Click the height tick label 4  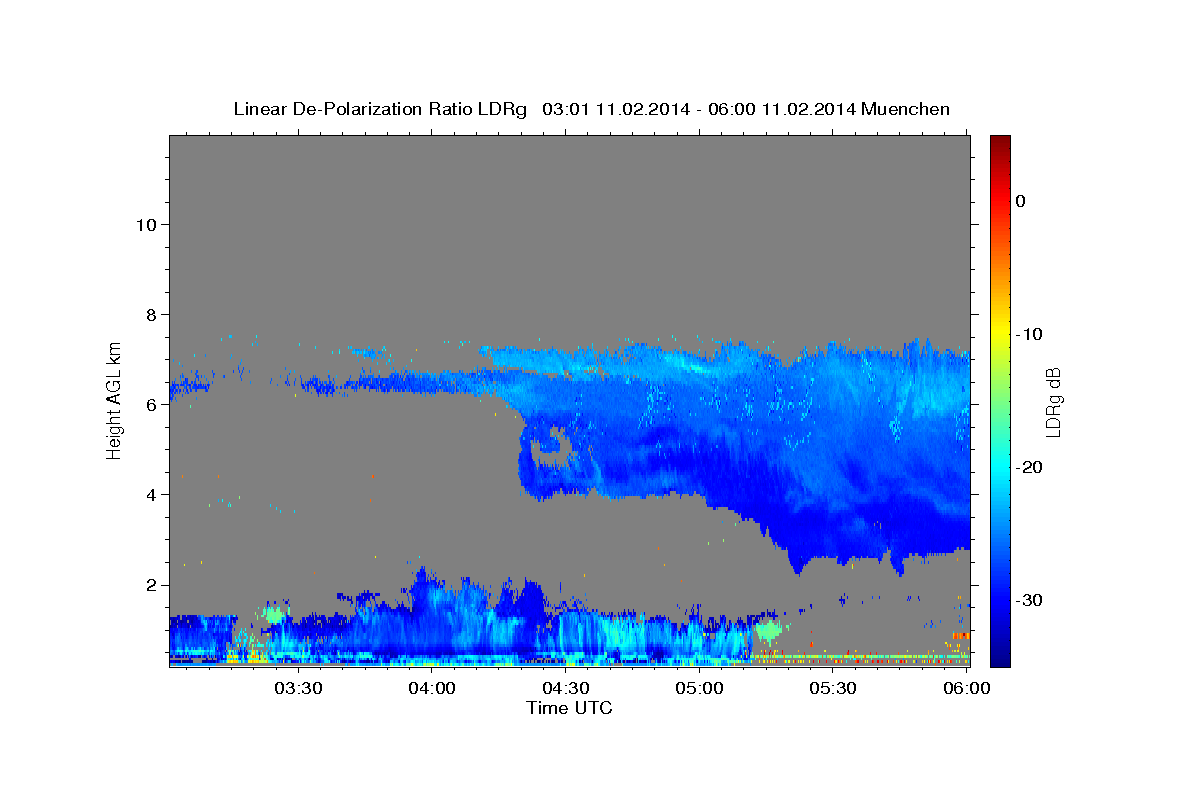click(x=150, y=494)
